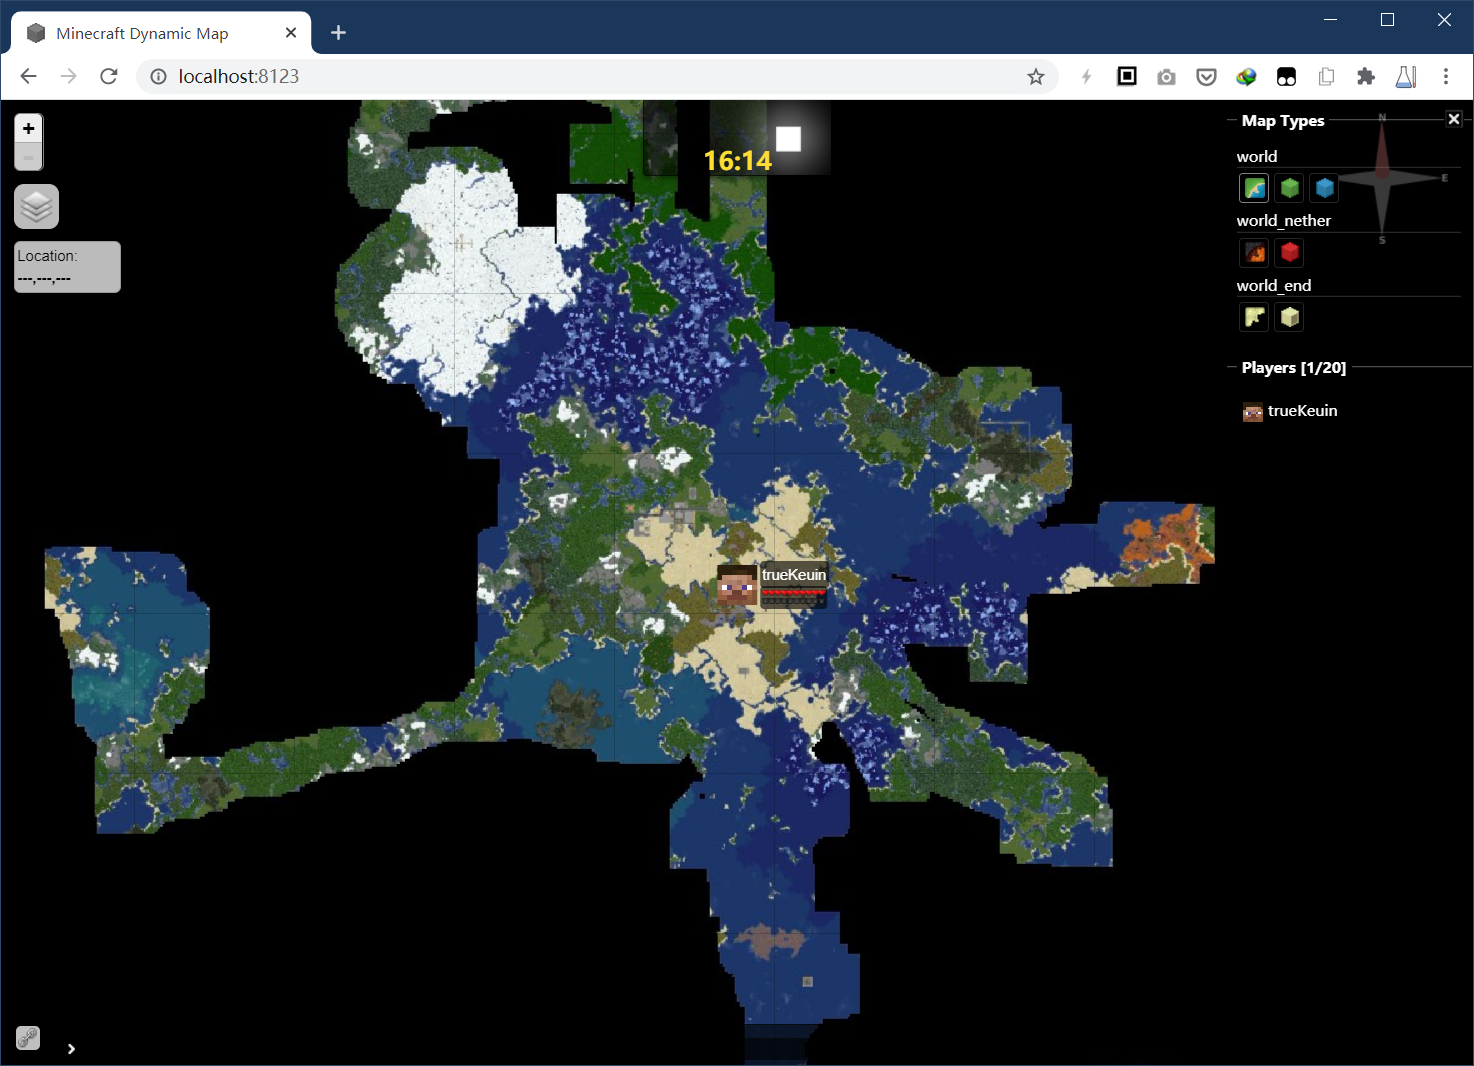Bookmark this page with star icon
The width and height of the screenshot is (1474, 1066).
click(1036, 77)
